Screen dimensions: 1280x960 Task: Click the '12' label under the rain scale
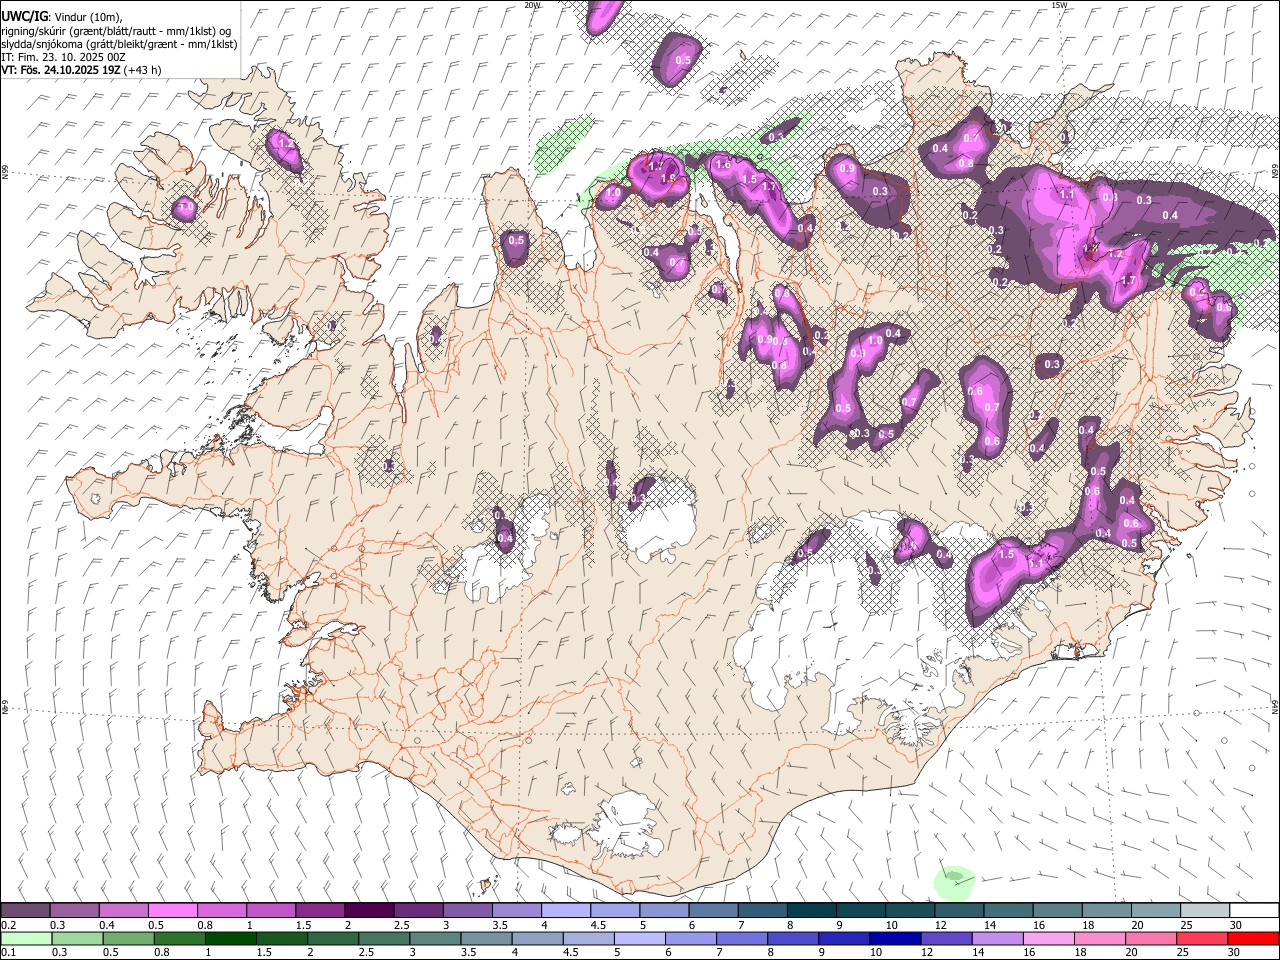[927, 952]
